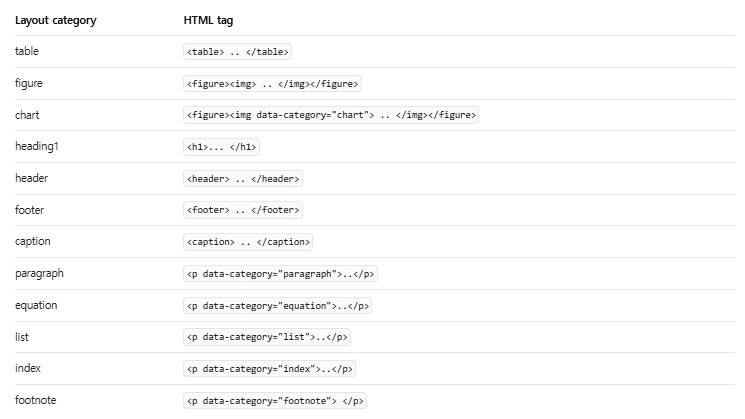This screenshot has height=419, width=745.
Task: Click the 'footnote' category label
Action: click(36, 400)
